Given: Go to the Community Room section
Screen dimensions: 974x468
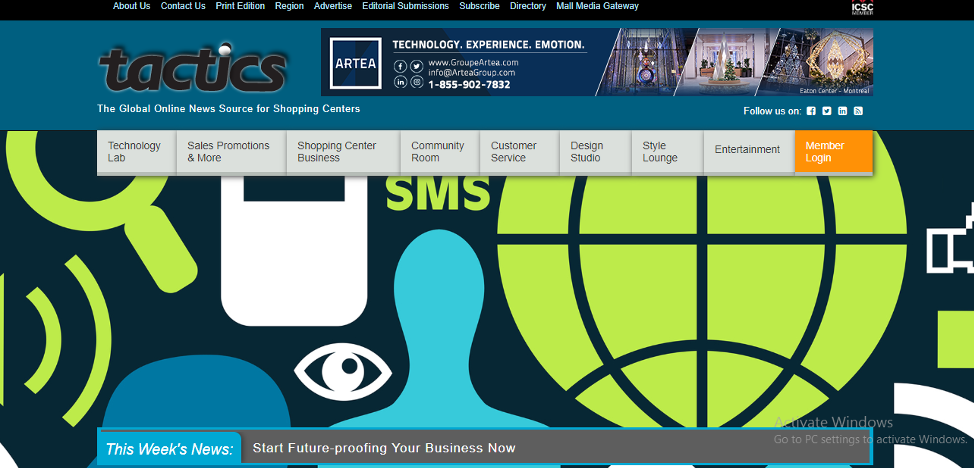Looking at the screenshot, I should 437,152.
